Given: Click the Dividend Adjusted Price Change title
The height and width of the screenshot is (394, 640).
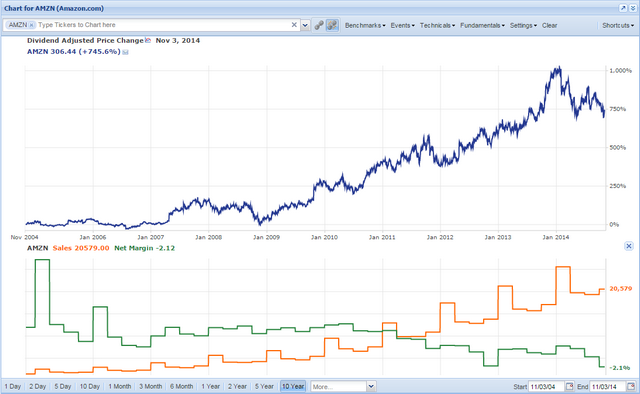Looking at the screenshot, I should click(x=85, y=40).
